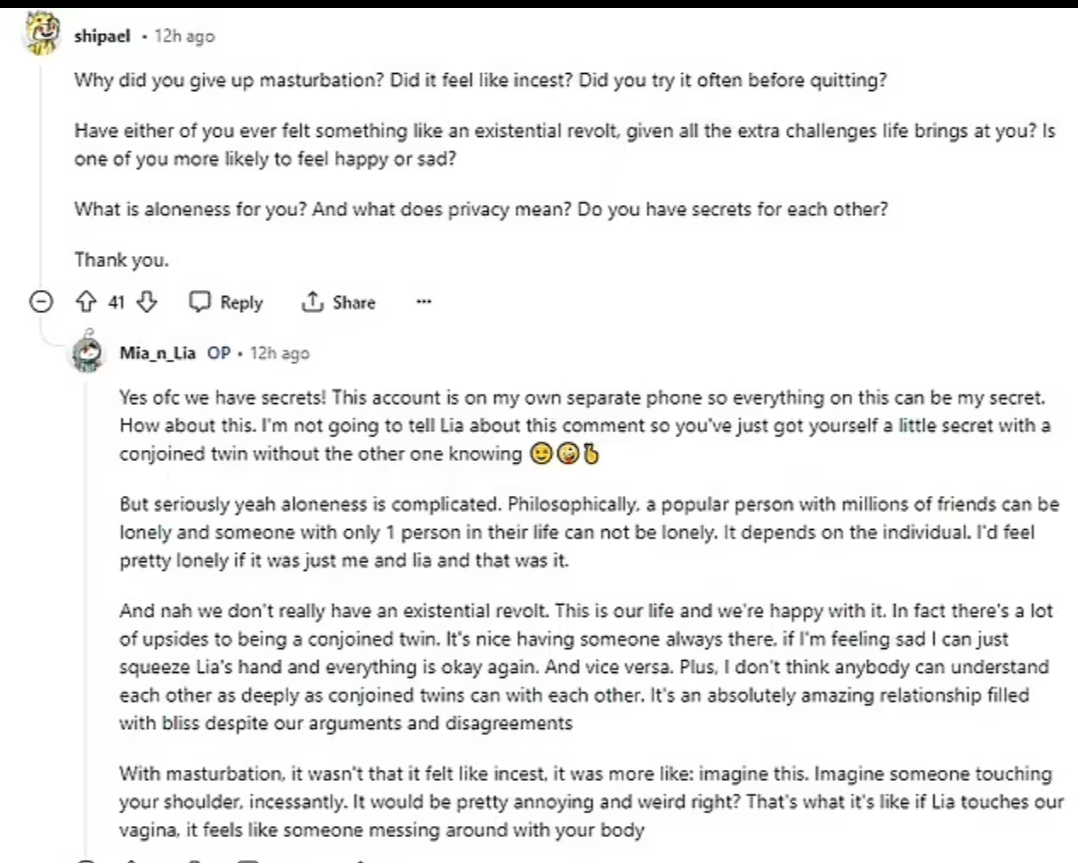Click the OP badge beside Mia_n_Lia
Image resolution: width=1078 pixels, height=863 pixels.
pyautogui.click(x=219, y=353)
